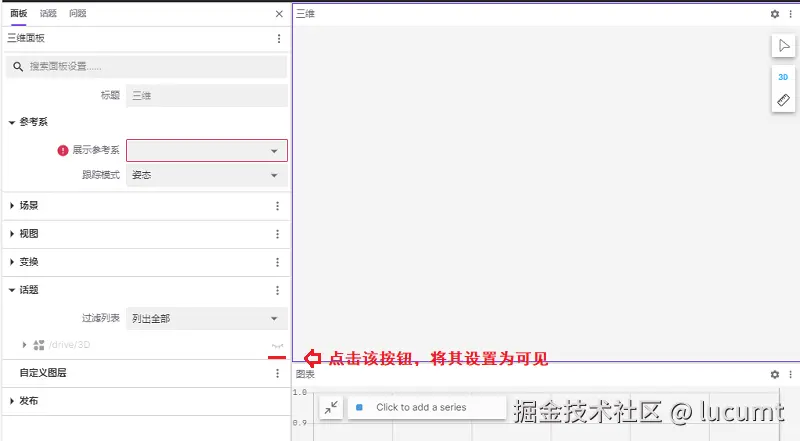
Task: Edit the 标题 input field
Action: point(207,95)
